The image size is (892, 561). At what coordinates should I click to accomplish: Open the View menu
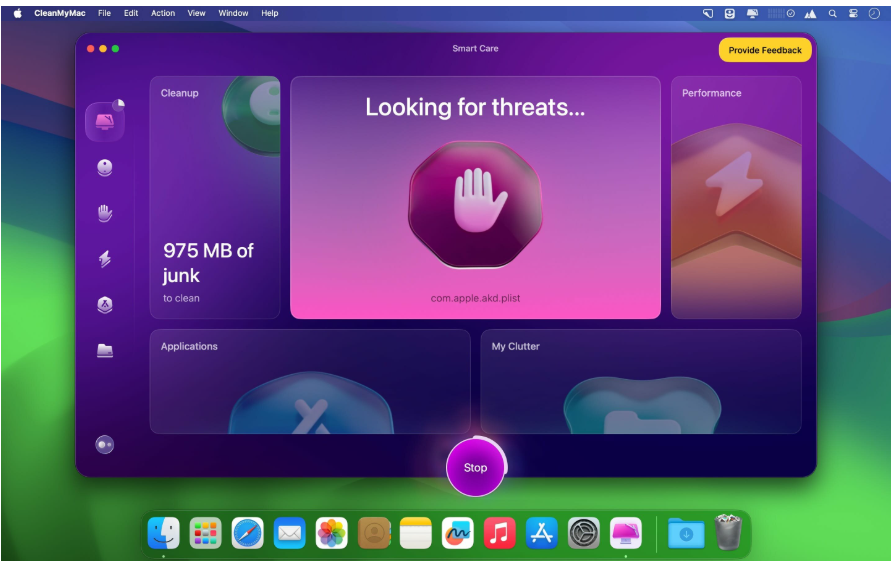pos(196,13)
